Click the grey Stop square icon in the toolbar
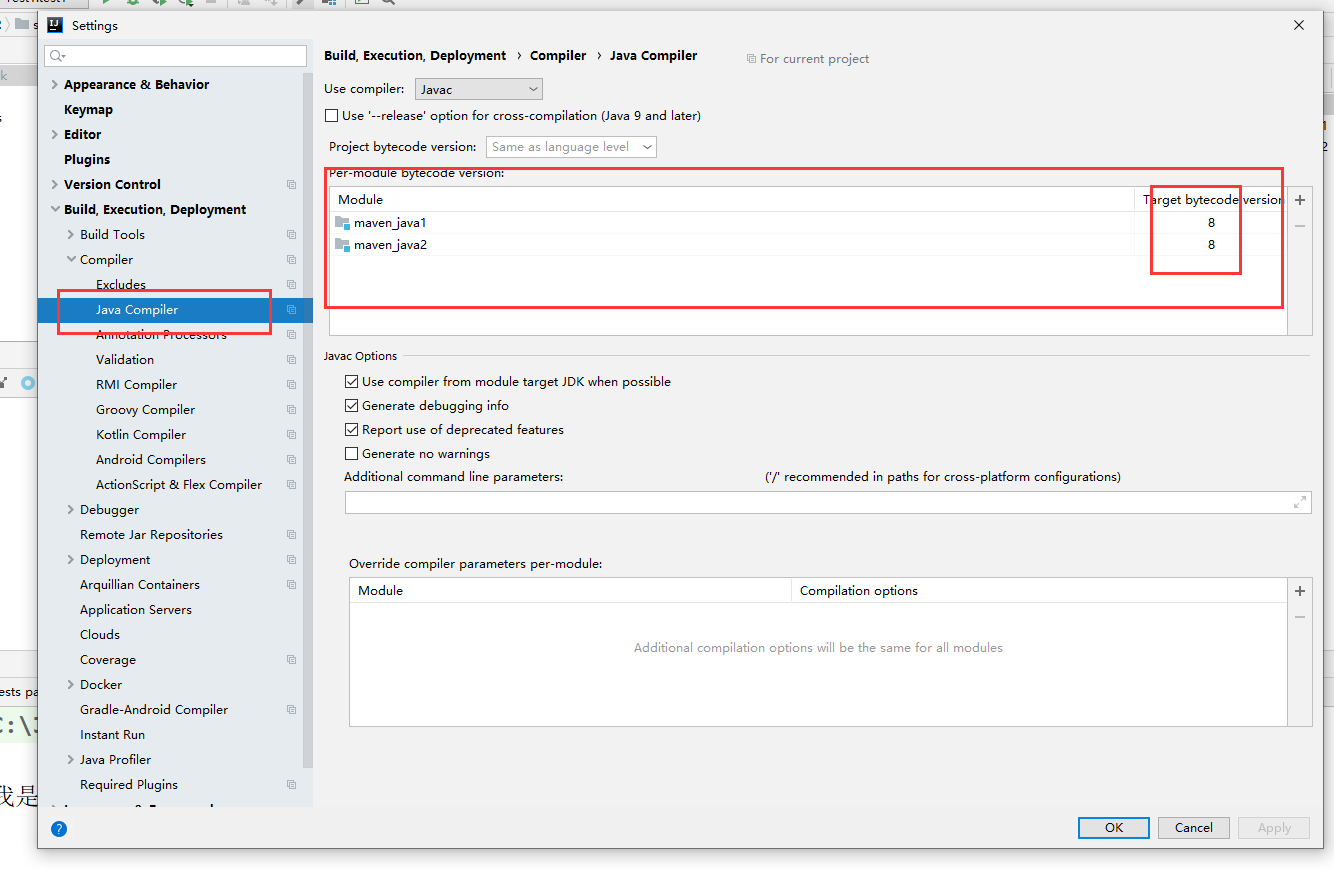 (211, 3)
